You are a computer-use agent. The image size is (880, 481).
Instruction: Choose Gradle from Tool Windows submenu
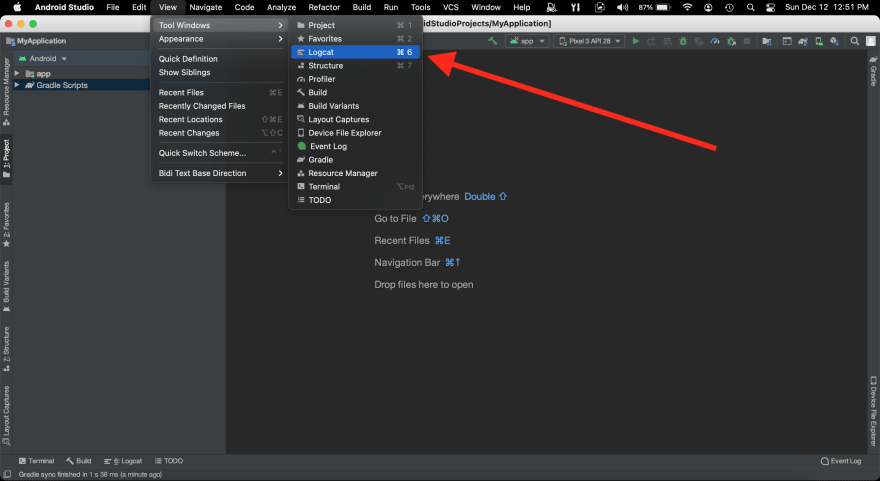pos(355,160)
